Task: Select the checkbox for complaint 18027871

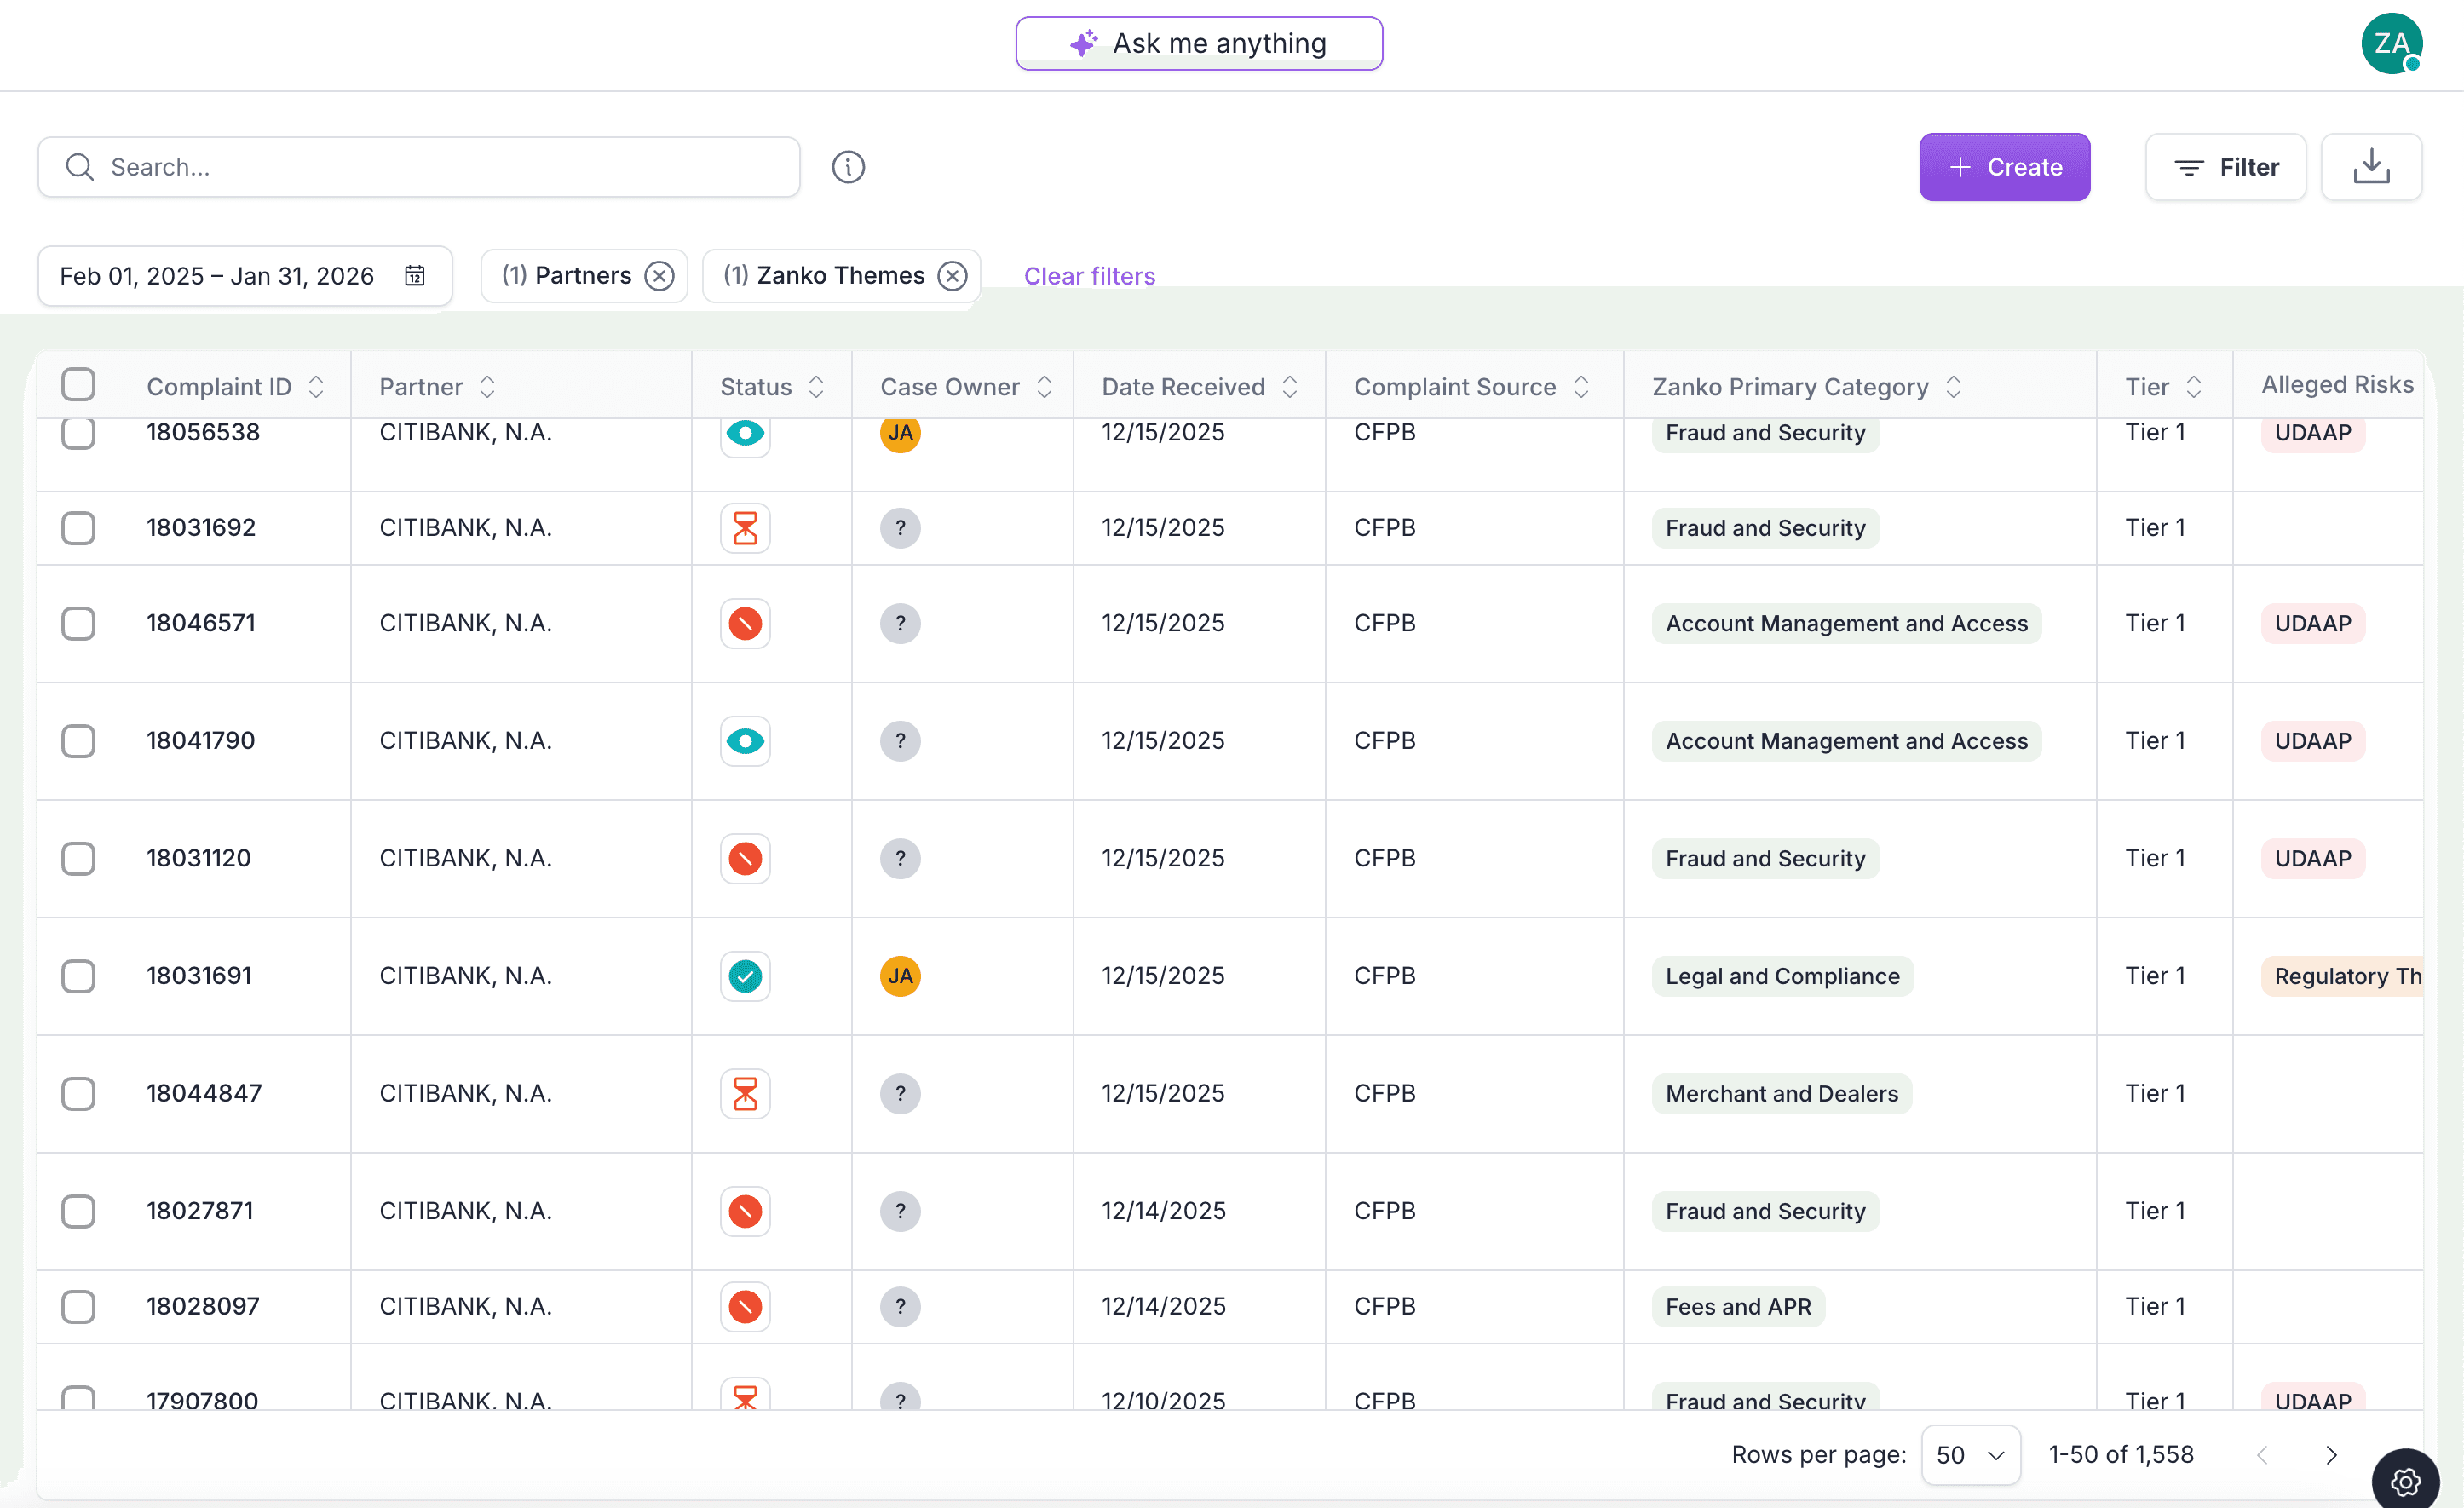Action: (x=79, y=1211)
